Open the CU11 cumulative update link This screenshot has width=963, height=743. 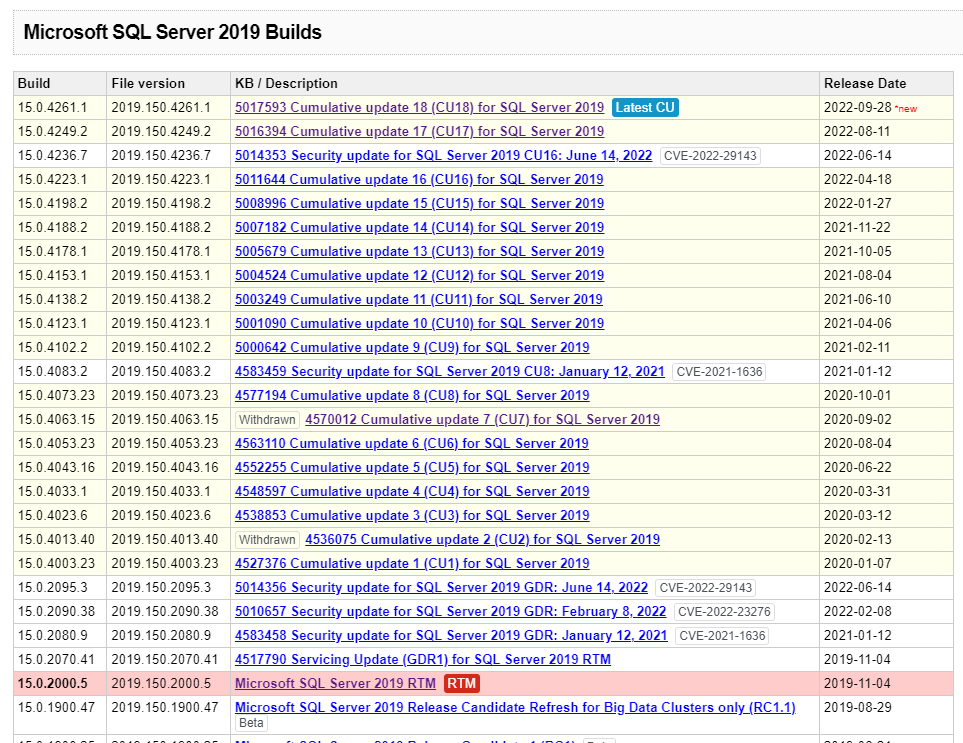[x=419, y=299]
